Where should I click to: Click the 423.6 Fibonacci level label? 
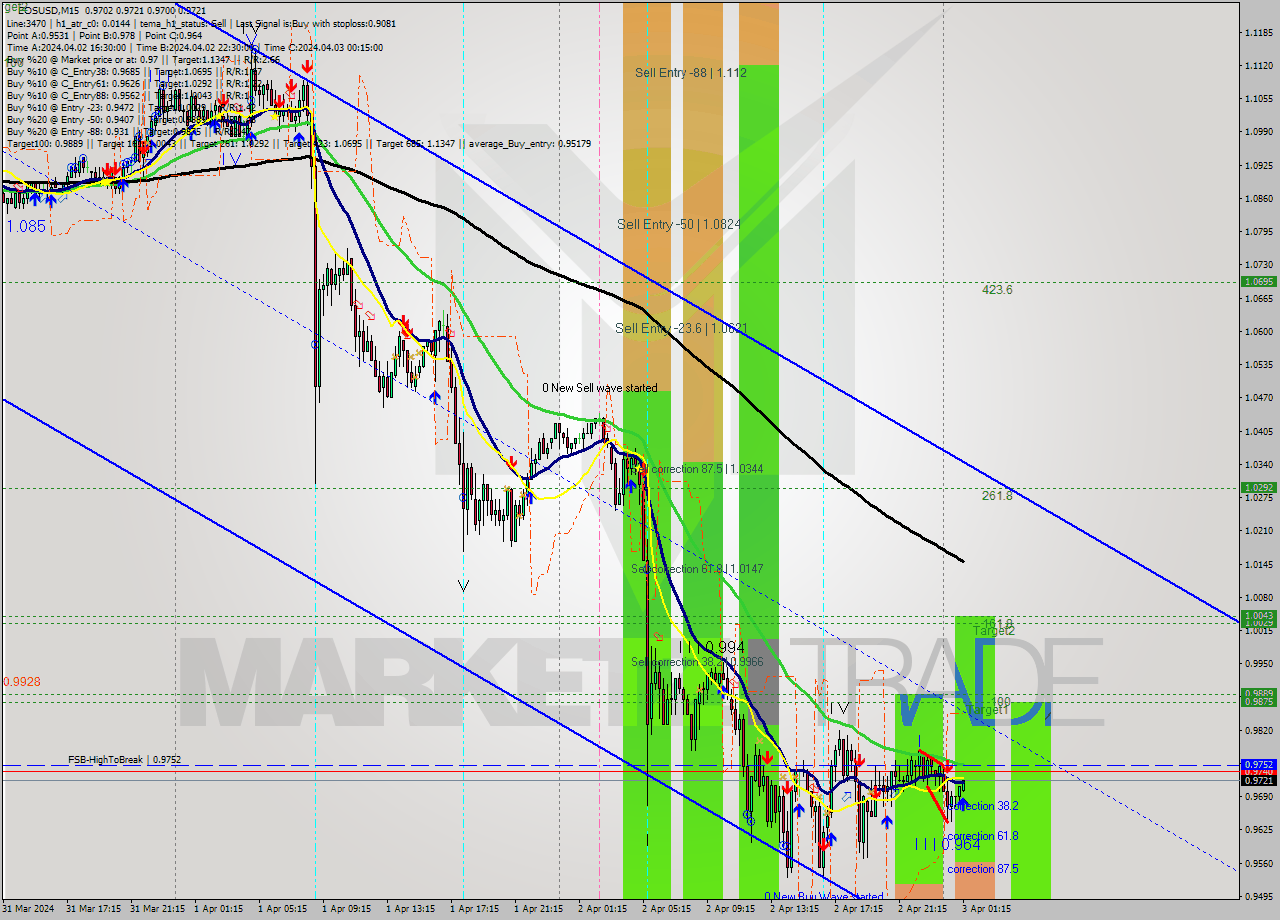pos(997,290)
